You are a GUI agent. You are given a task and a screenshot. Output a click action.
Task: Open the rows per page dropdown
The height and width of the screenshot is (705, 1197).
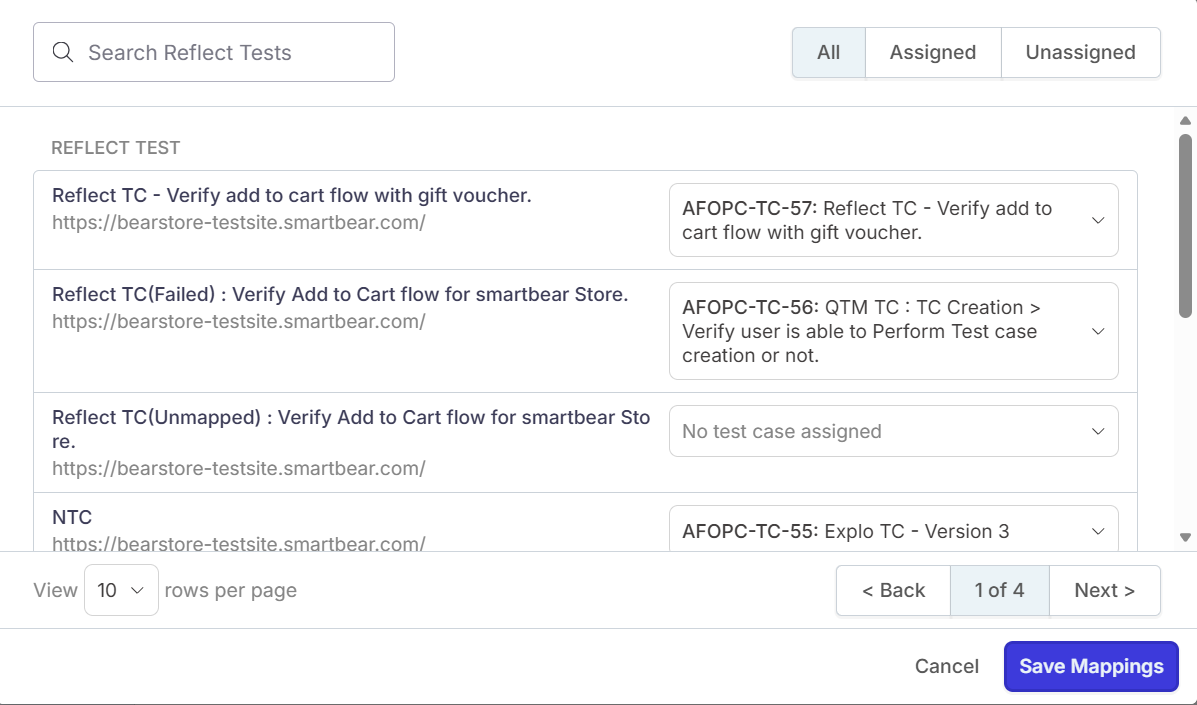(121, 590)
